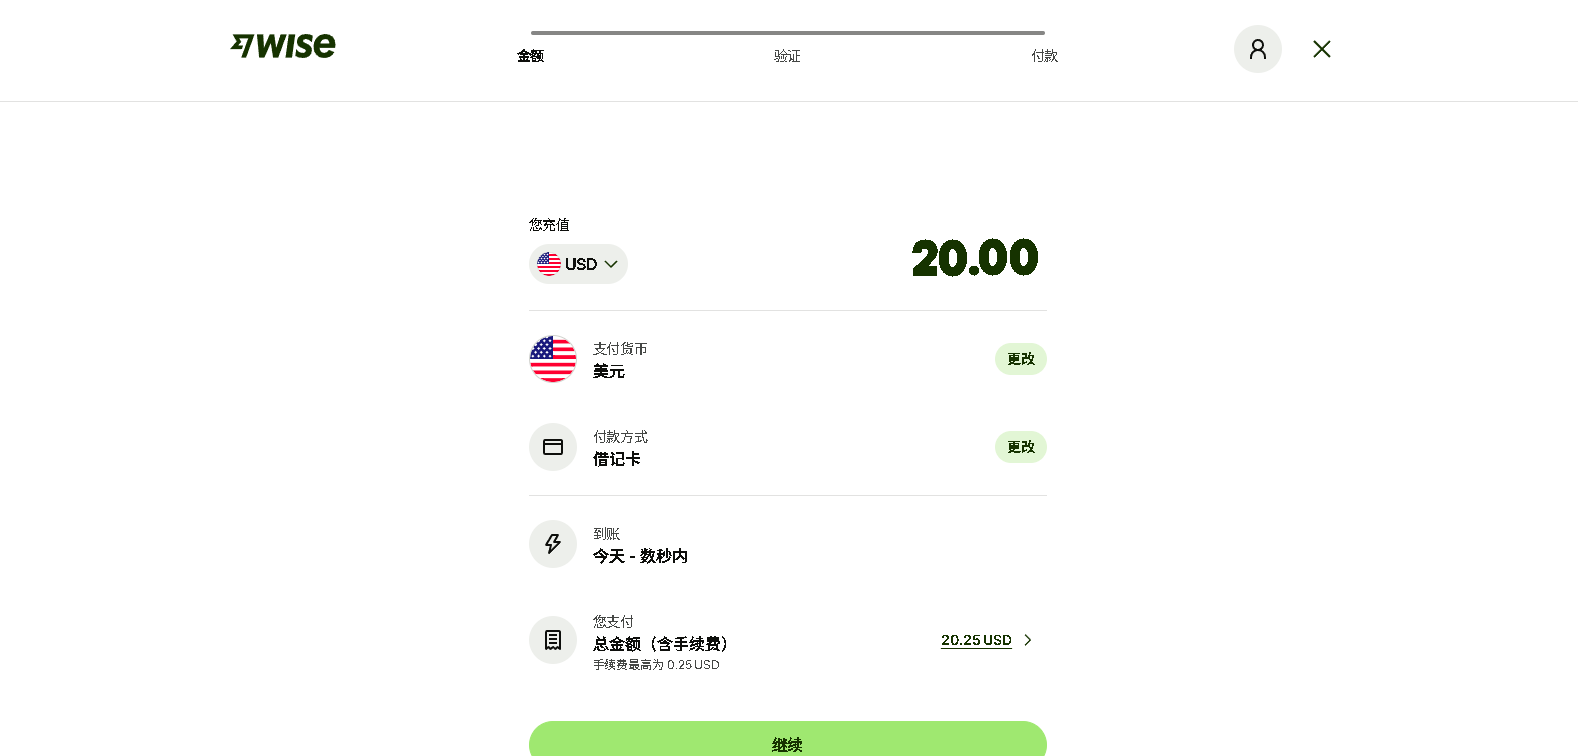Select the 付款 step tab
The height and width of the screenshot is (756, 1578).
(x=1045, y=56)
